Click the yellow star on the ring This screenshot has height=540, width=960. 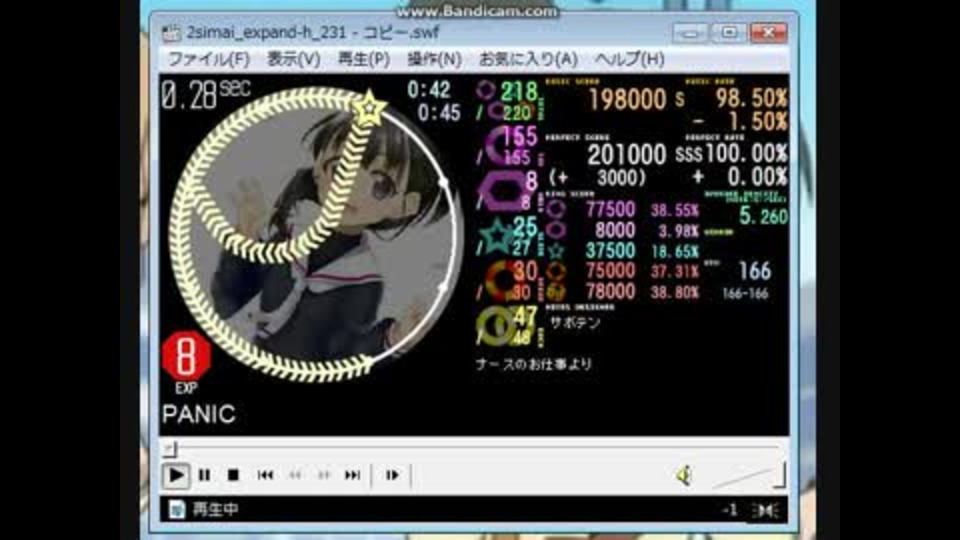(369, 108)
